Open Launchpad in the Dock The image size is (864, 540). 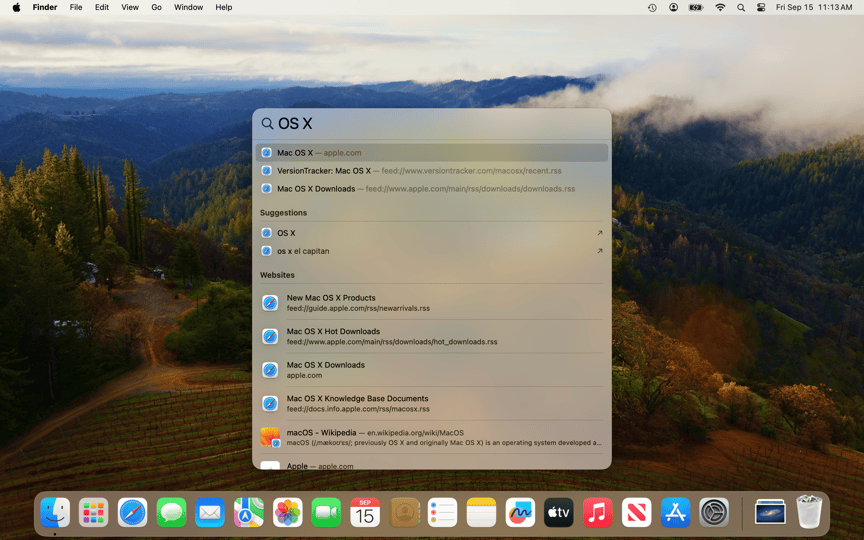(94, 512)
